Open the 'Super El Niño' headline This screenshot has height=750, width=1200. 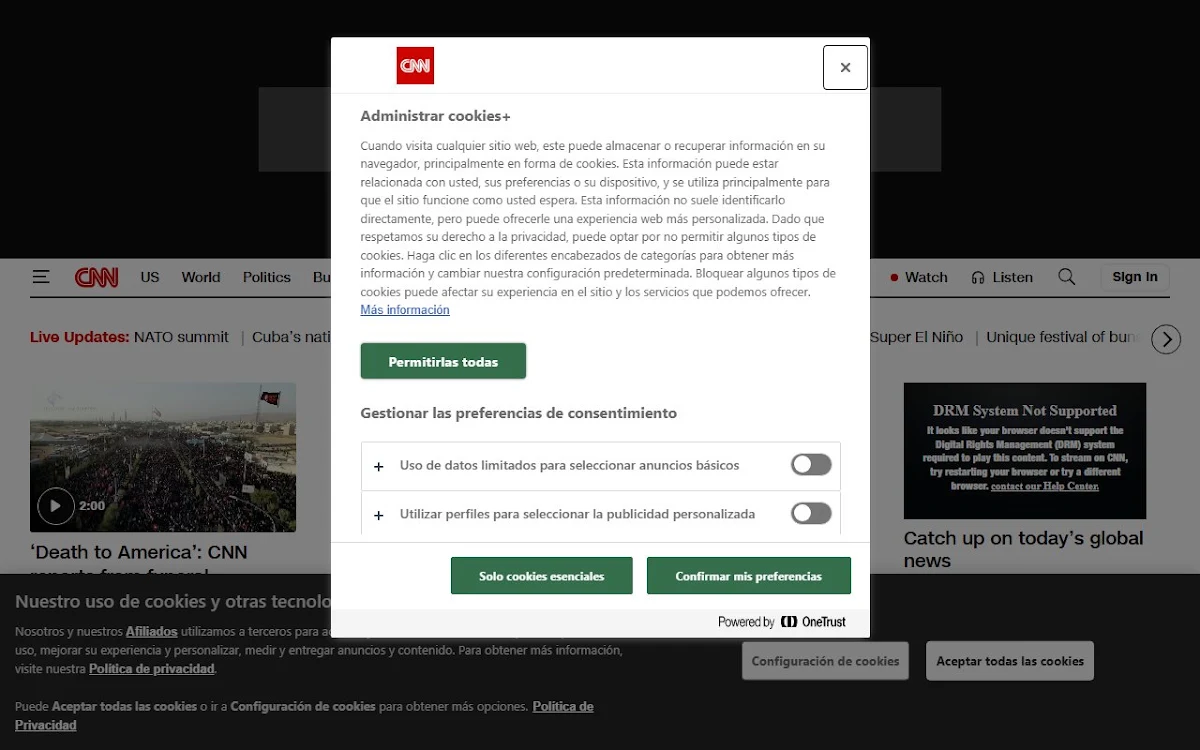coord(916,337)
